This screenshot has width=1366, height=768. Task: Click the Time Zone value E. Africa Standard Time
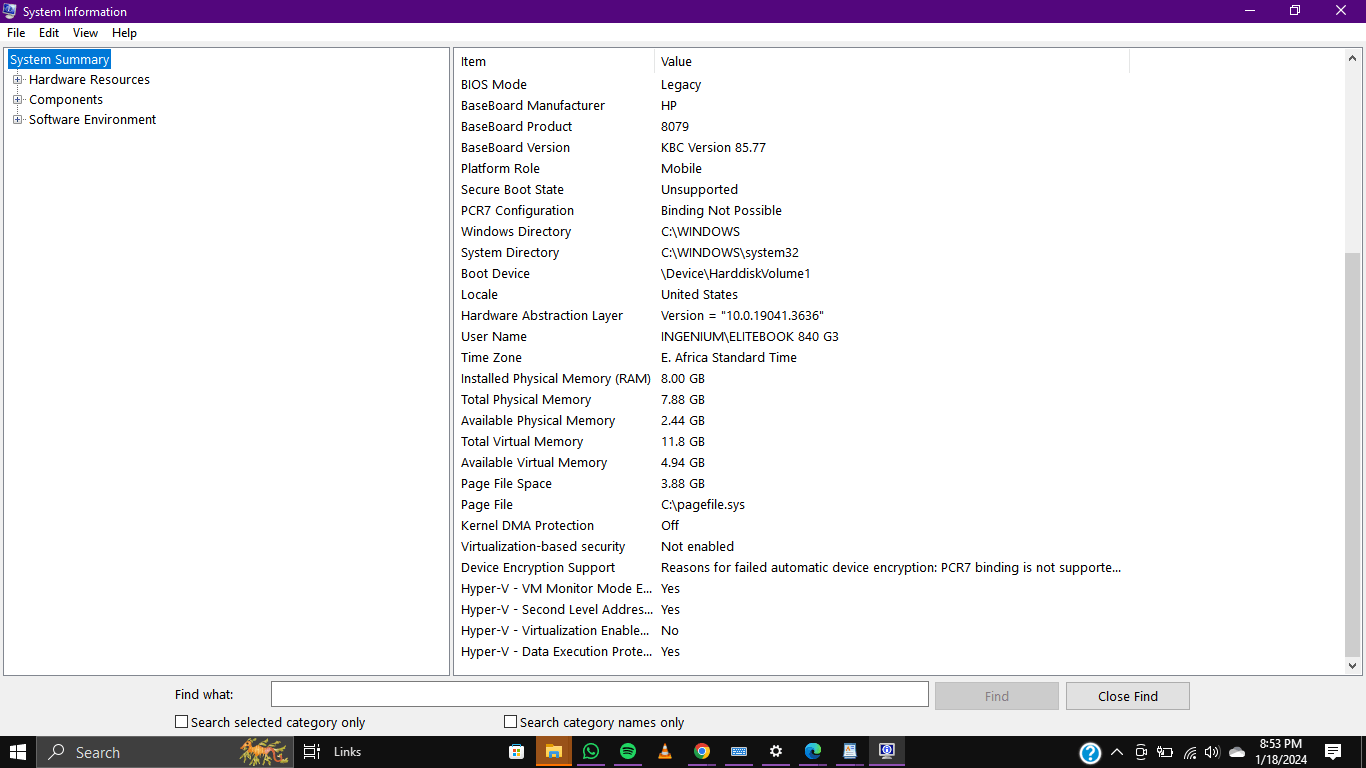[x=729, y=358]
